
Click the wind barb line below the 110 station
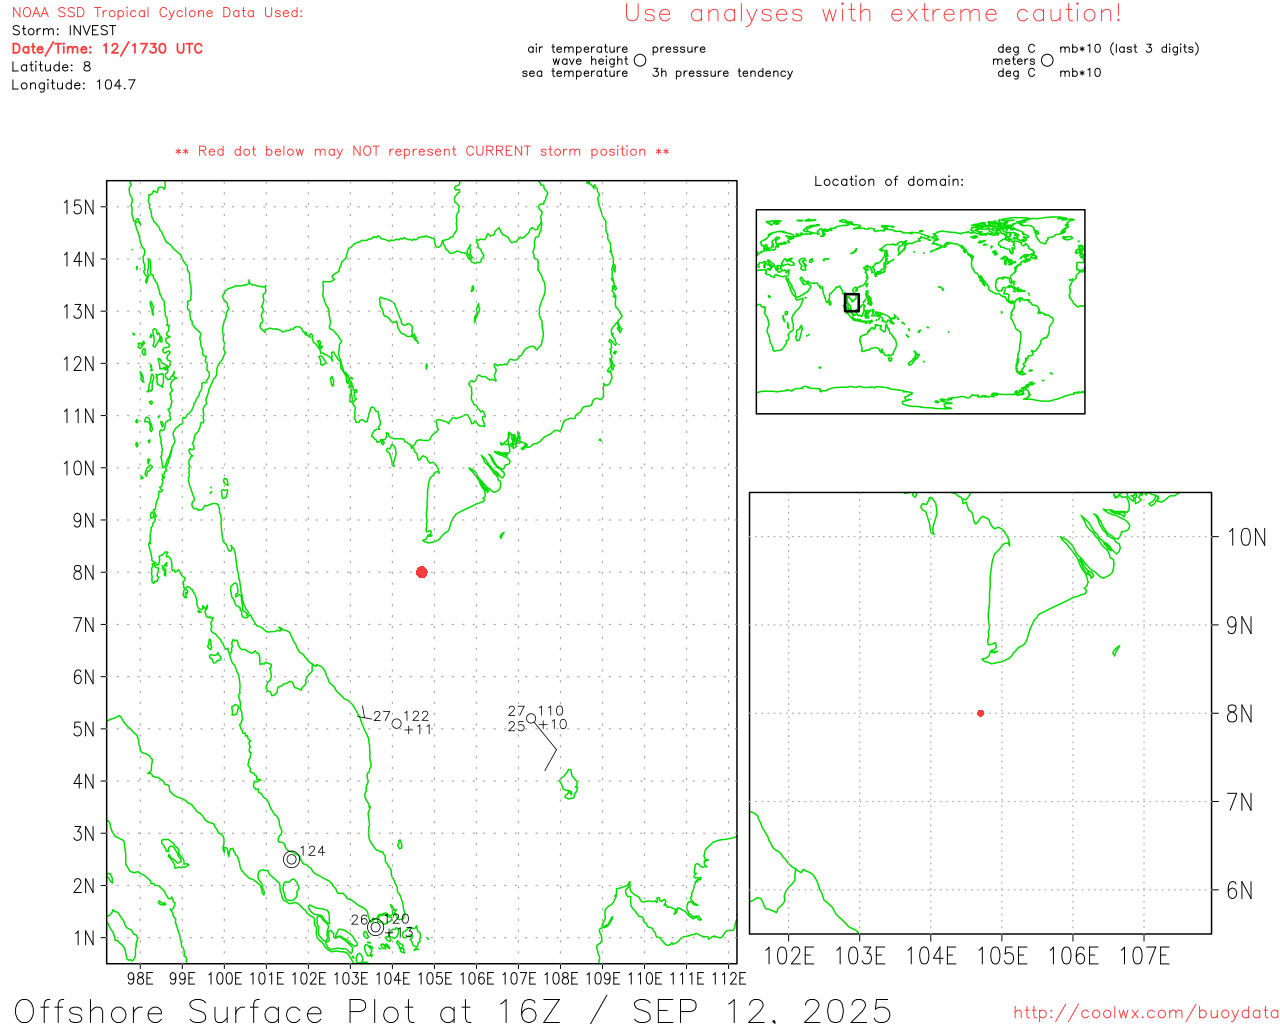pyautogui.click(x=547, y=746)
